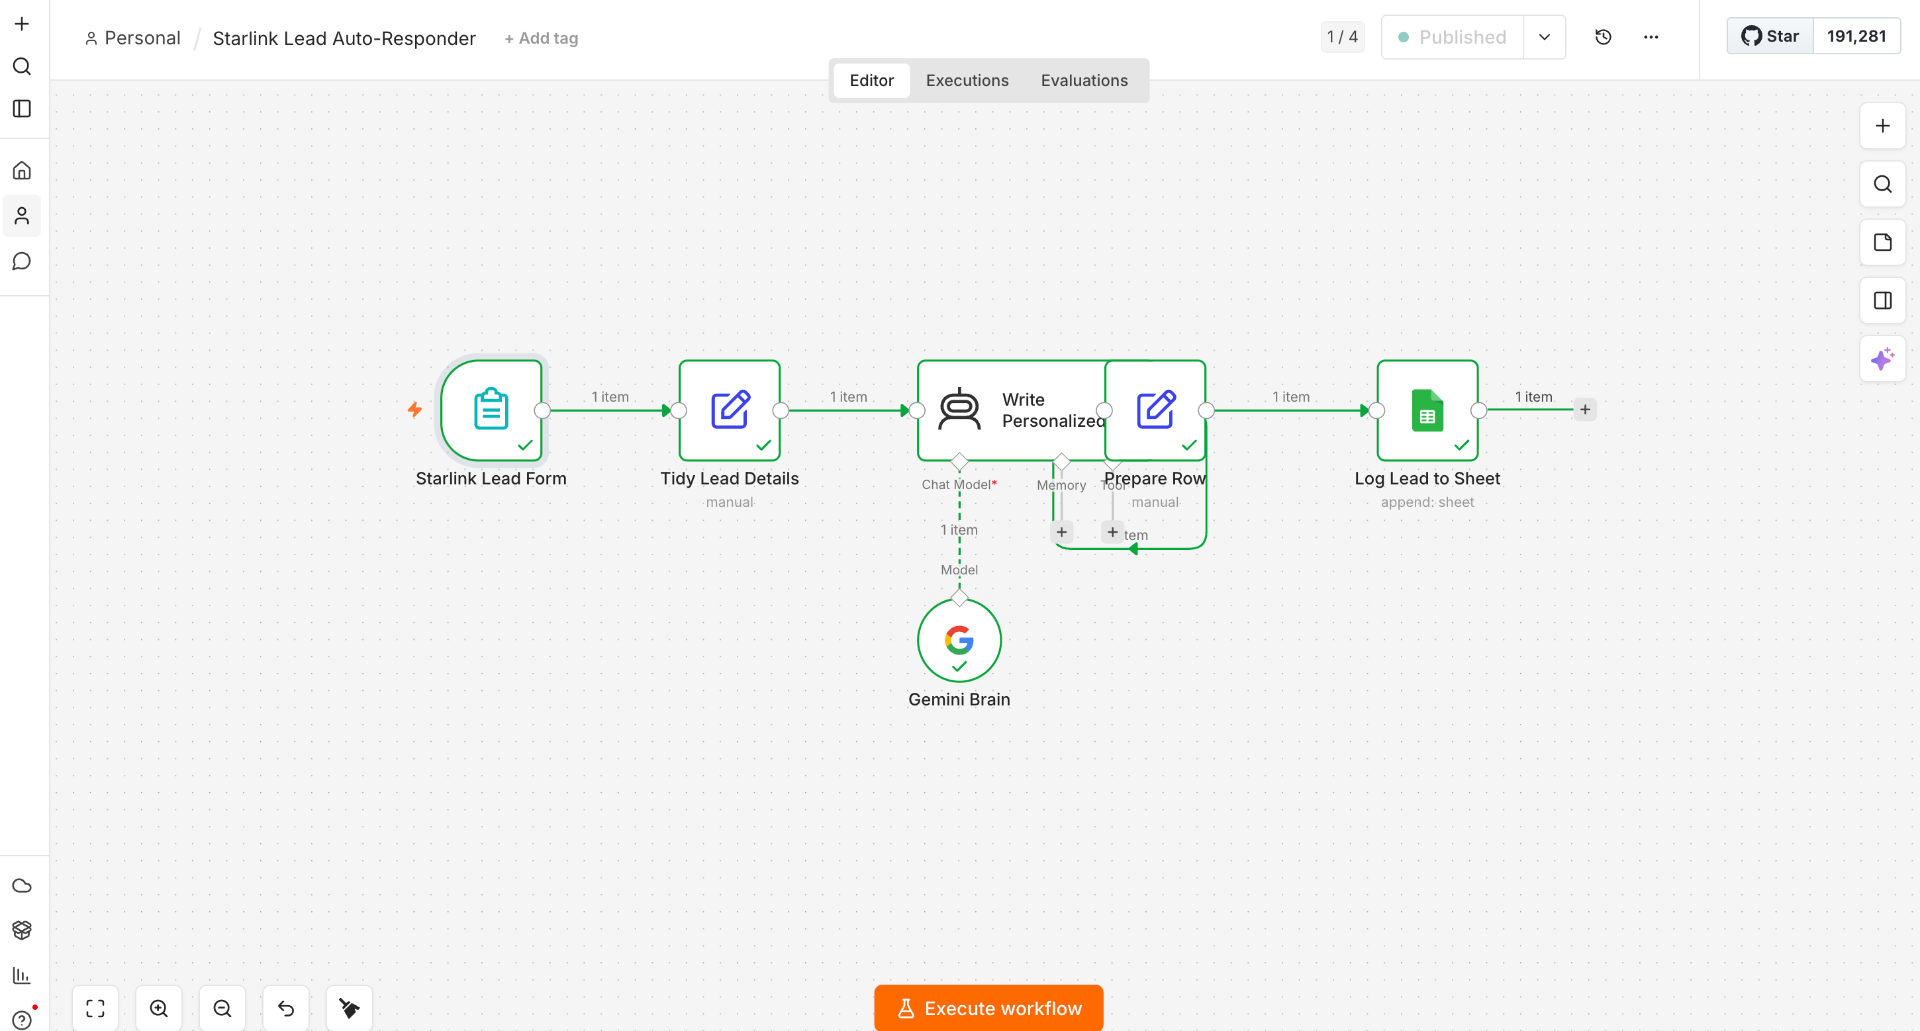This screenshot has height=1031, width=1920.
Task: Open the cloud icon in the left sidebar
Action: click(x=22, y=886)
